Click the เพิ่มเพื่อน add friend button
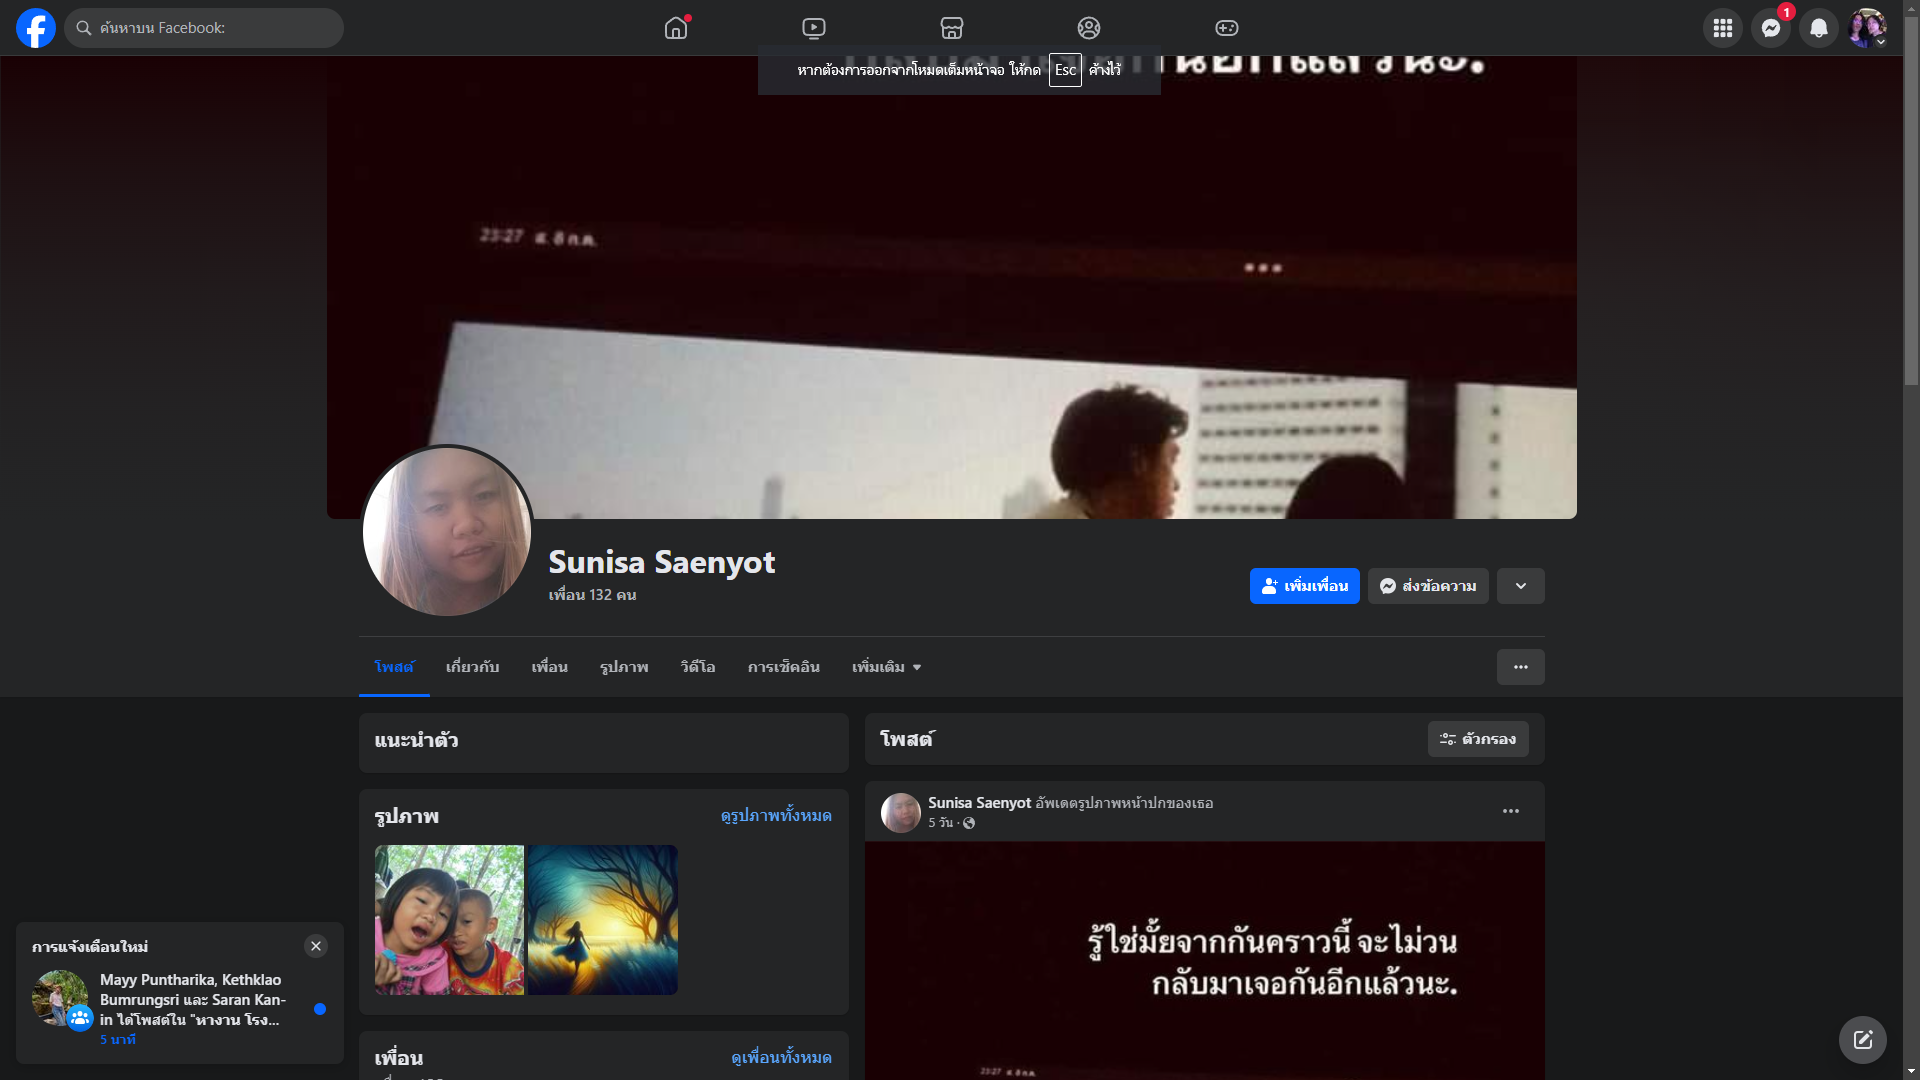 (1304, 586)
